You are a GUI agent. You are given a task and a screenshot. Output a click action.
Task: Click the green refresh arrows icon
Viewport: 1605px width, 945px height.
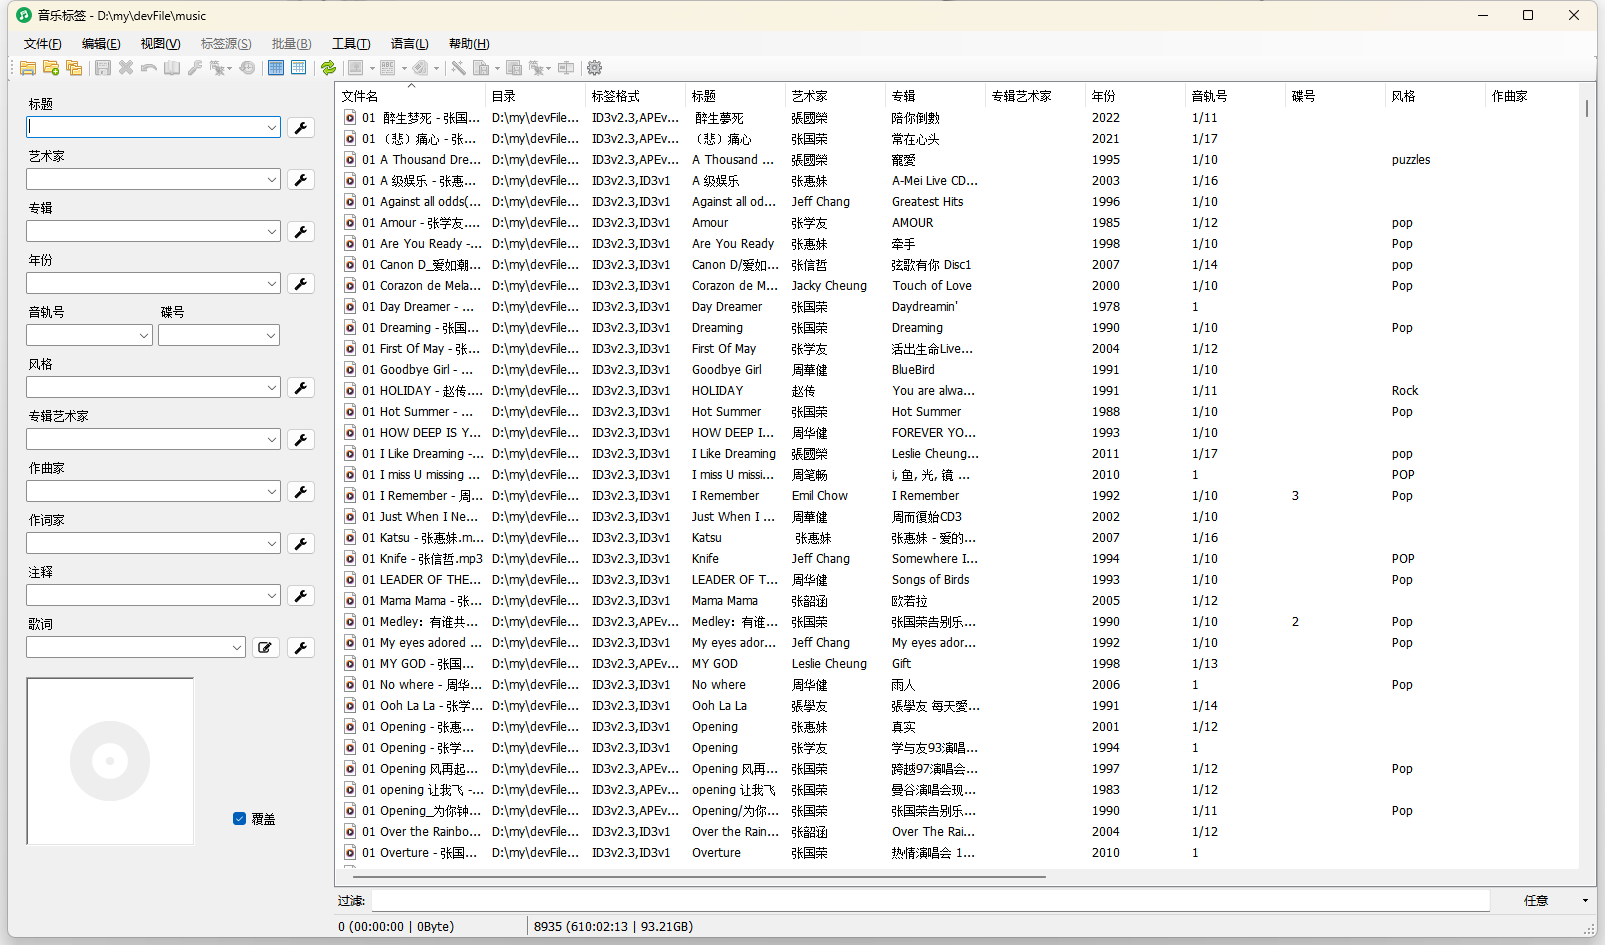click(328, 68)
